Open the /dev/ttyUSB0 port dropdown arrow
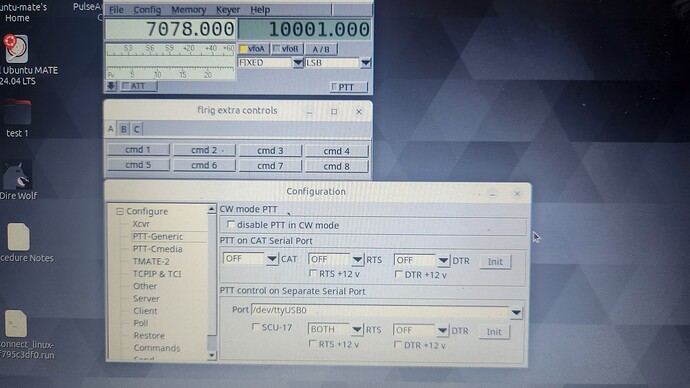 pos(516,312)
